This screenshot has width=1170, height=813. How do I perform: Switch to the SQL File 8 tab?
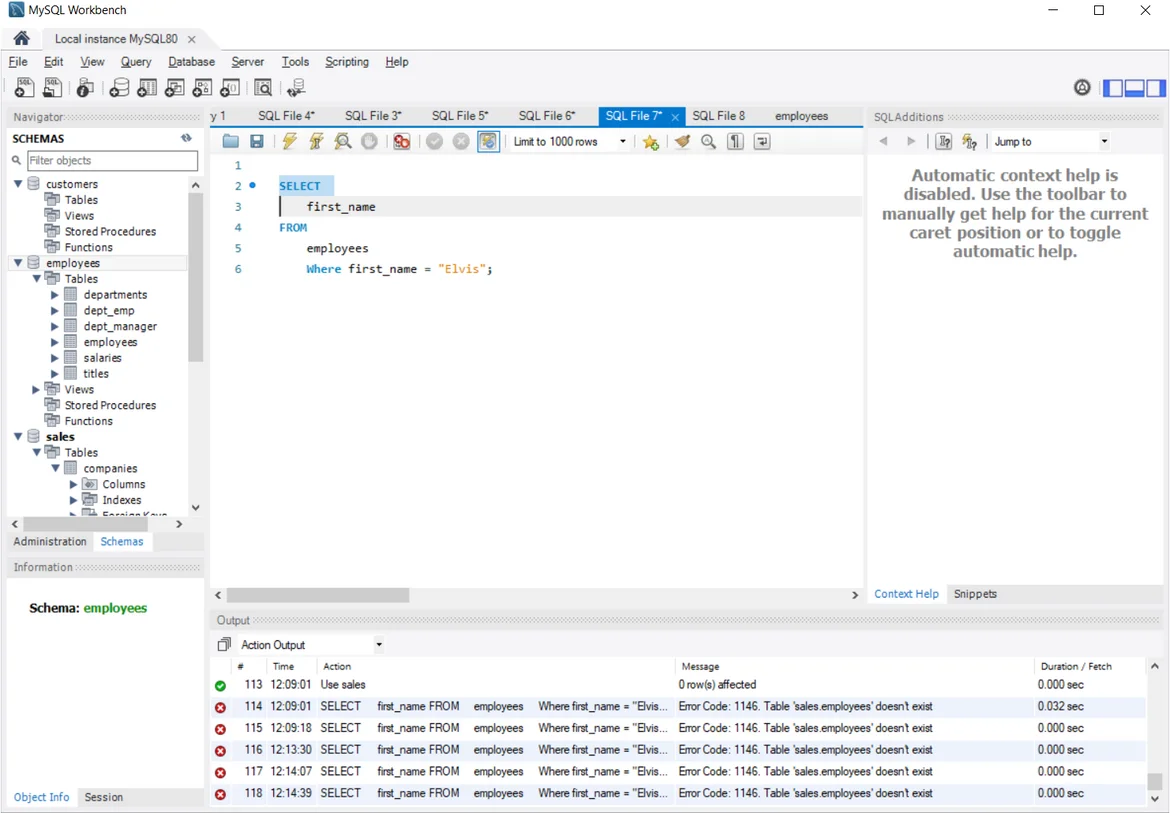718,116
